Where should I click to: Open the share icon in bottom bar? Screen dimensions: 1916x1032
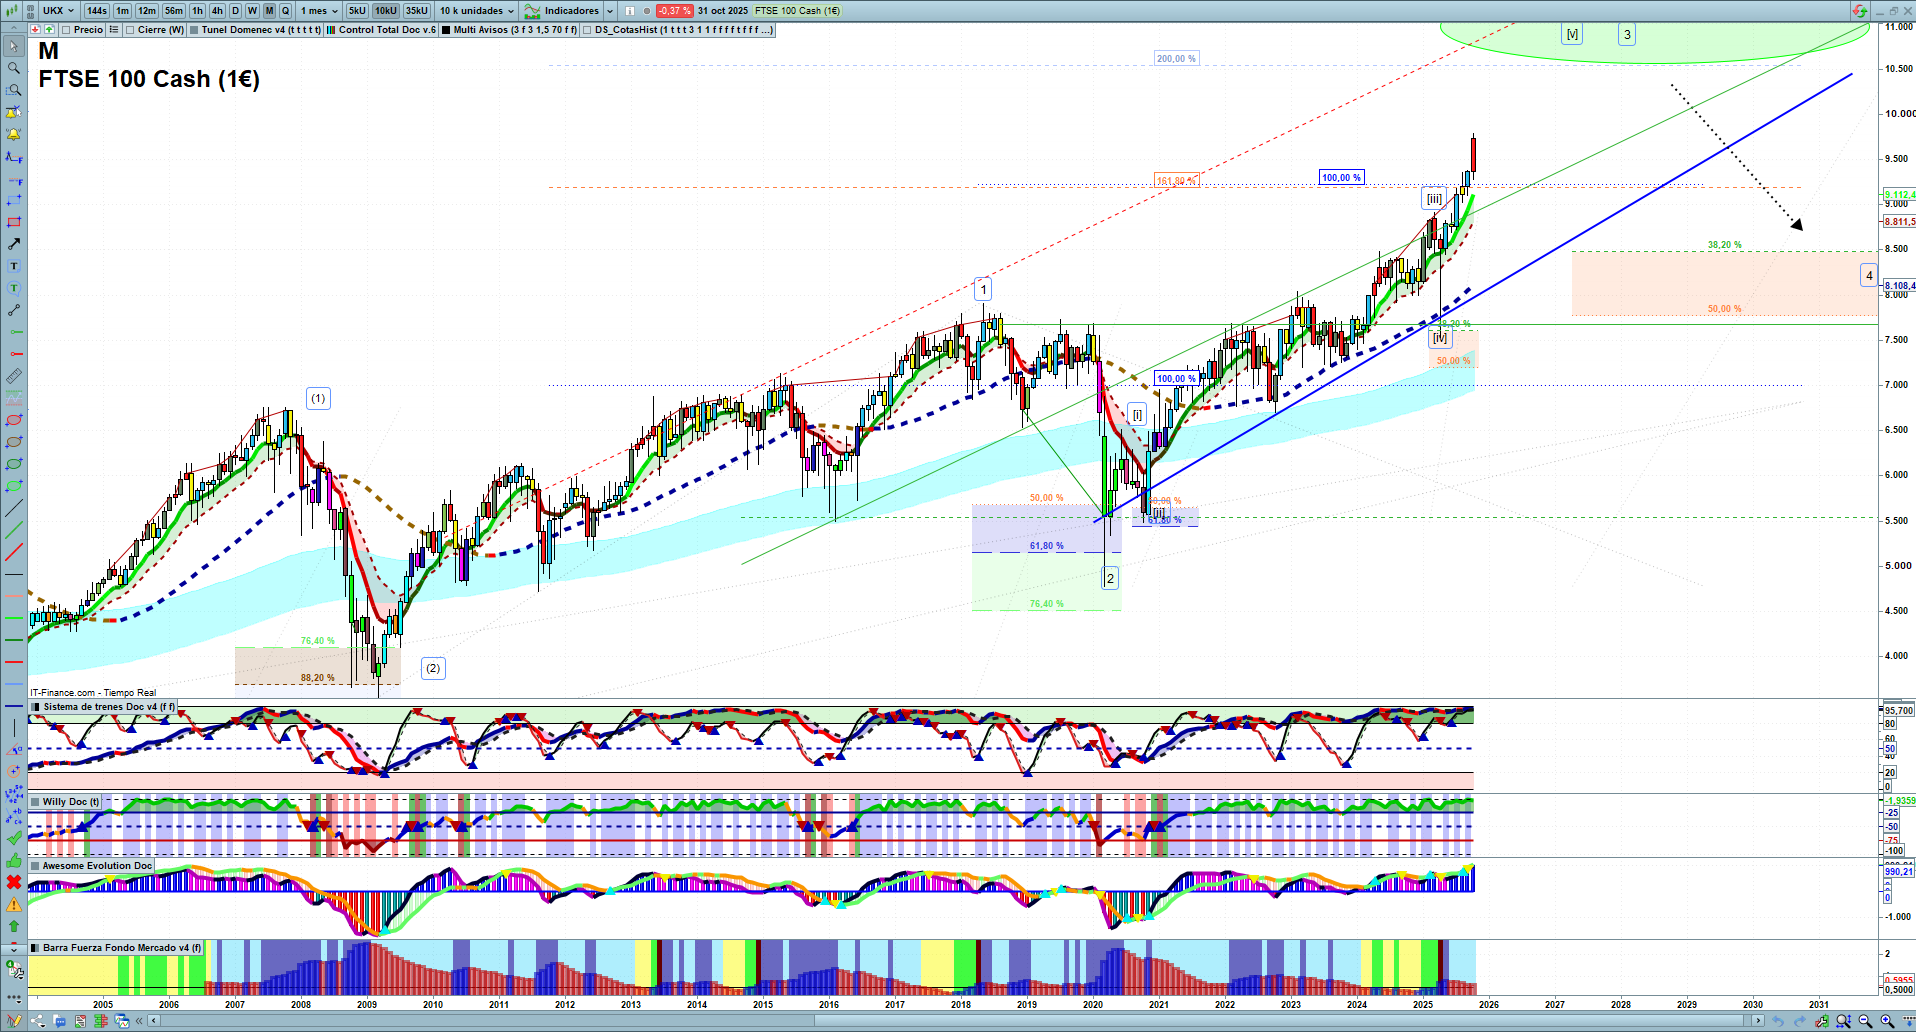tap(38, 1021)
